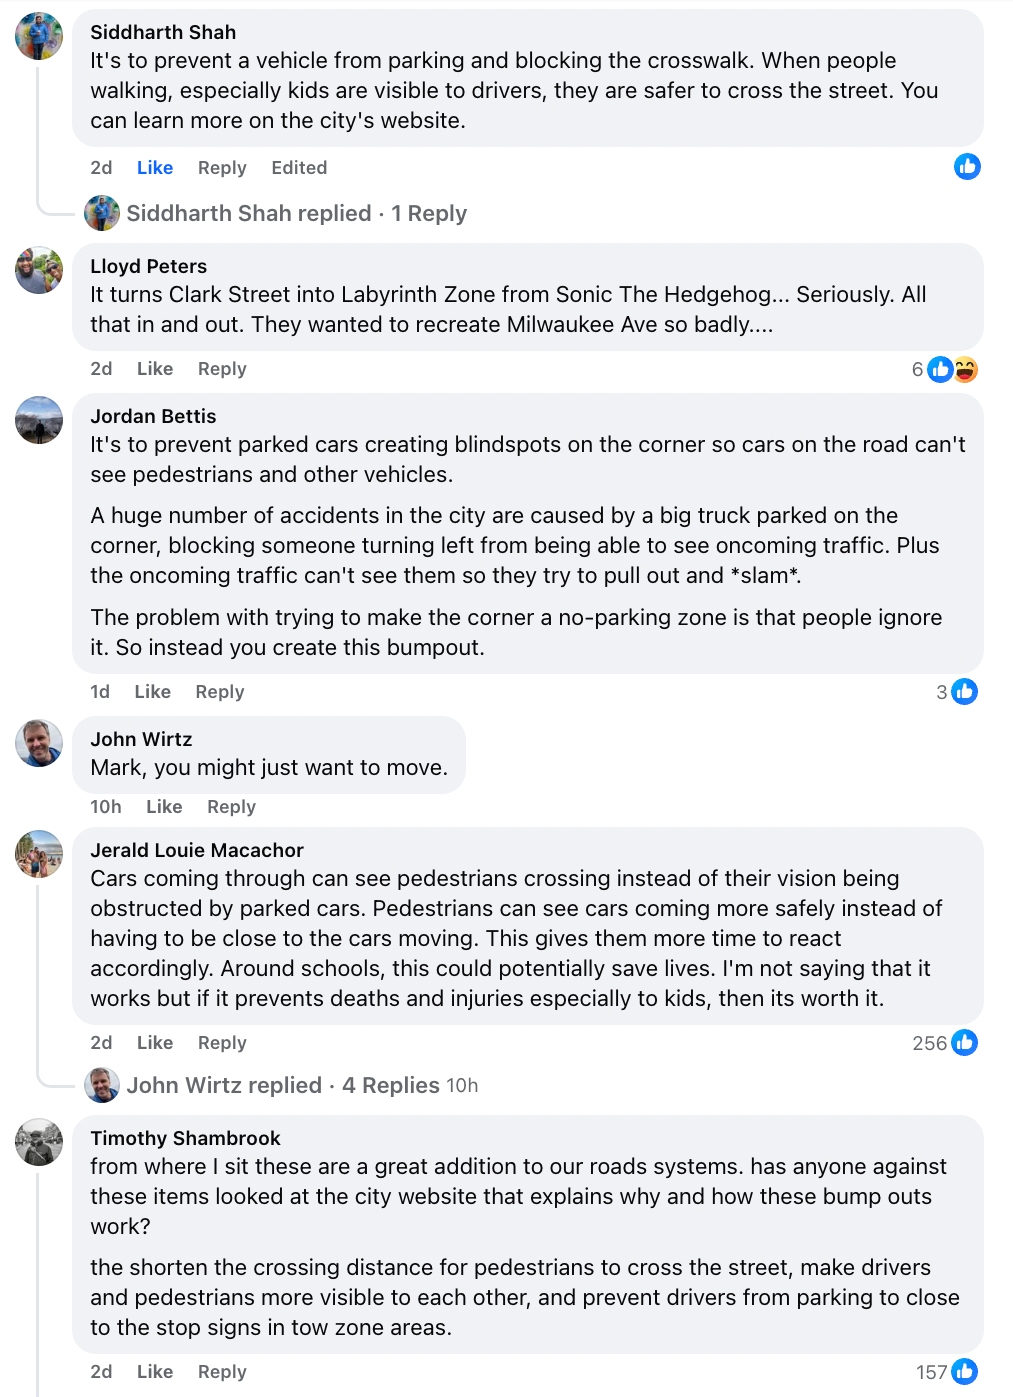Image resolution: width=1013 pixels, height=1397 pixels.
Task: Open Jordan Bettis' avatar
Action: (x=39, y=420)
